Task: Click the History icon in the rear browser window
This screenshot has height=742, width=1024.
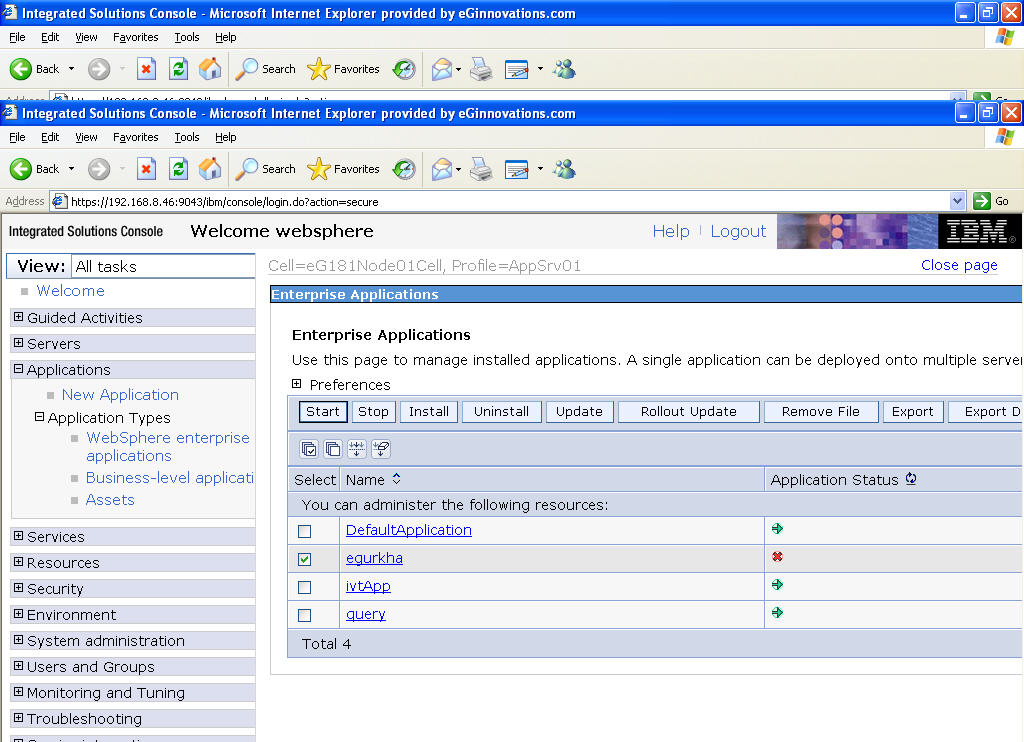Action: coord(404,69)
